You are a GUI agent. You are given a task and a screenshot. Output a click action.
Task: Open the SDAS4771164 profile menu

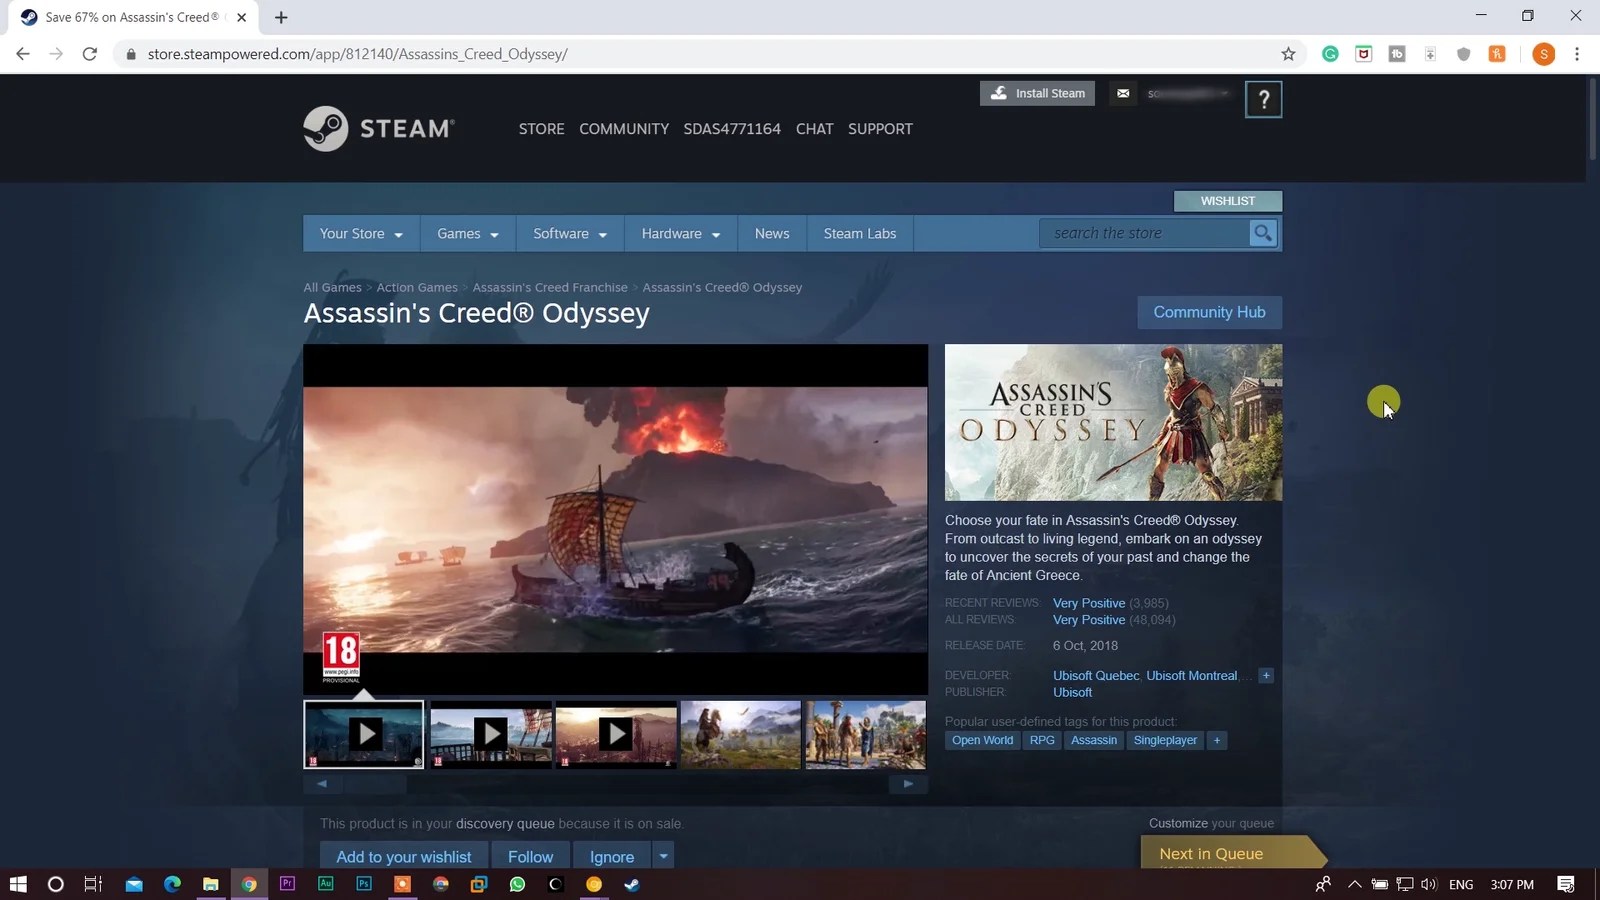click(732, 129)
